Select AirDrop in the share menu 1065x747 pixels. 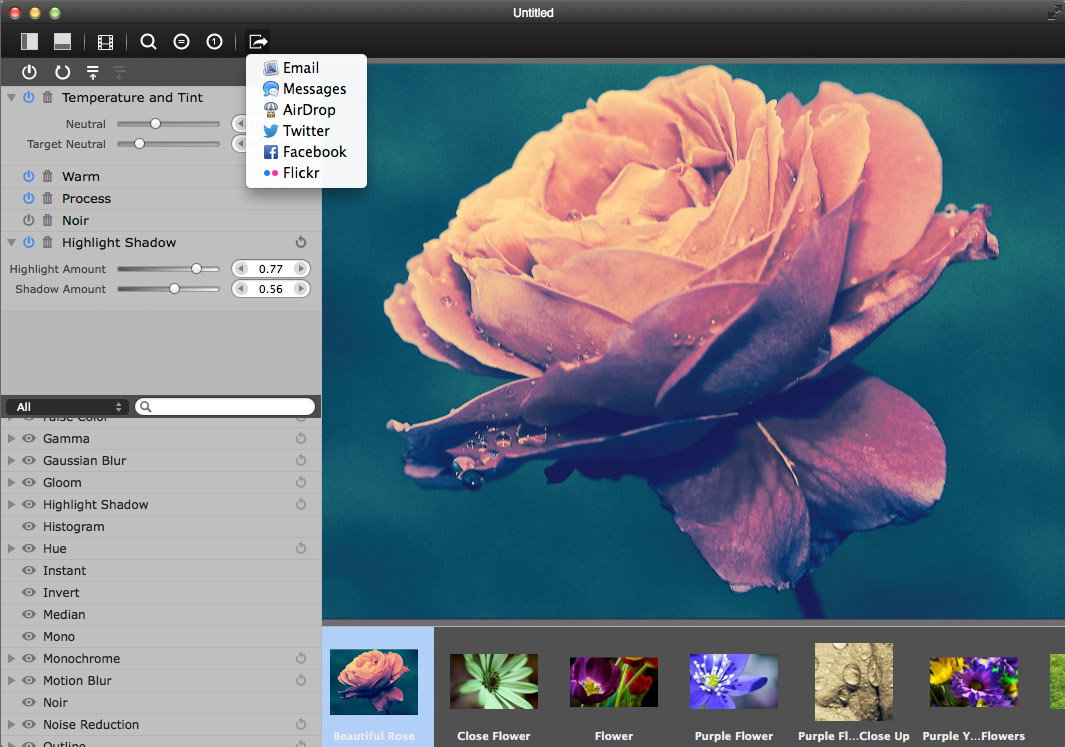click(308, 110)
